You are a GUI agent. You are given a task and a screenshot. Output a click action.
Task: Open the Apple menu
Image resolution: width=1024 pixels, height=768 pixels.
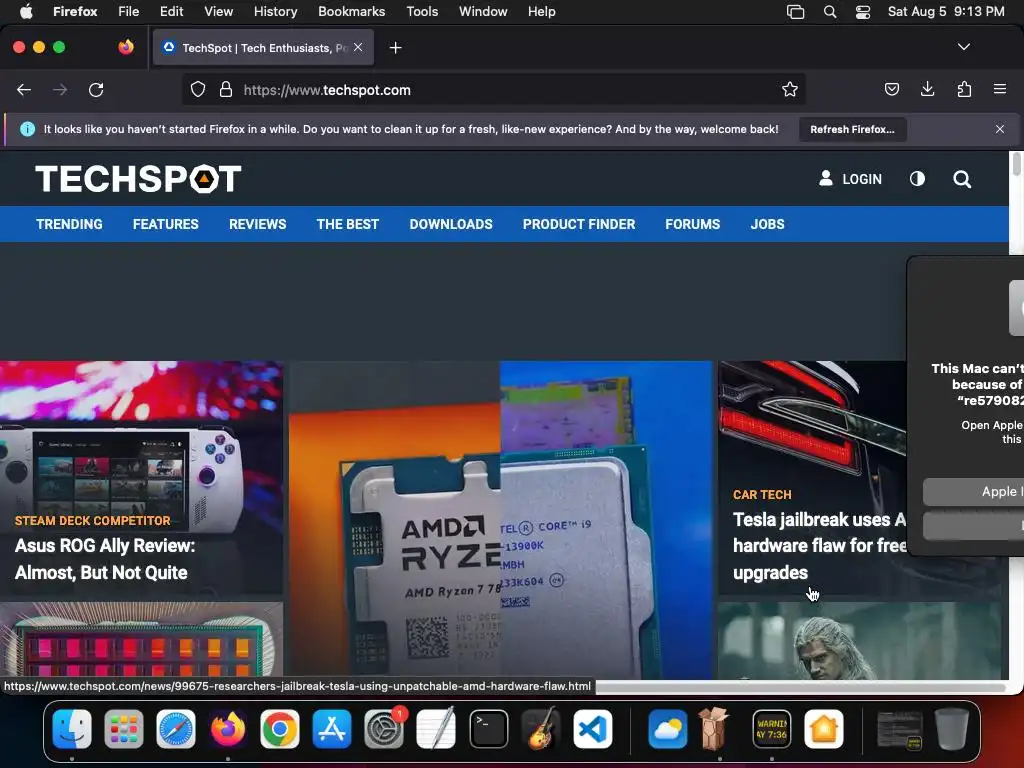point(26,11)
